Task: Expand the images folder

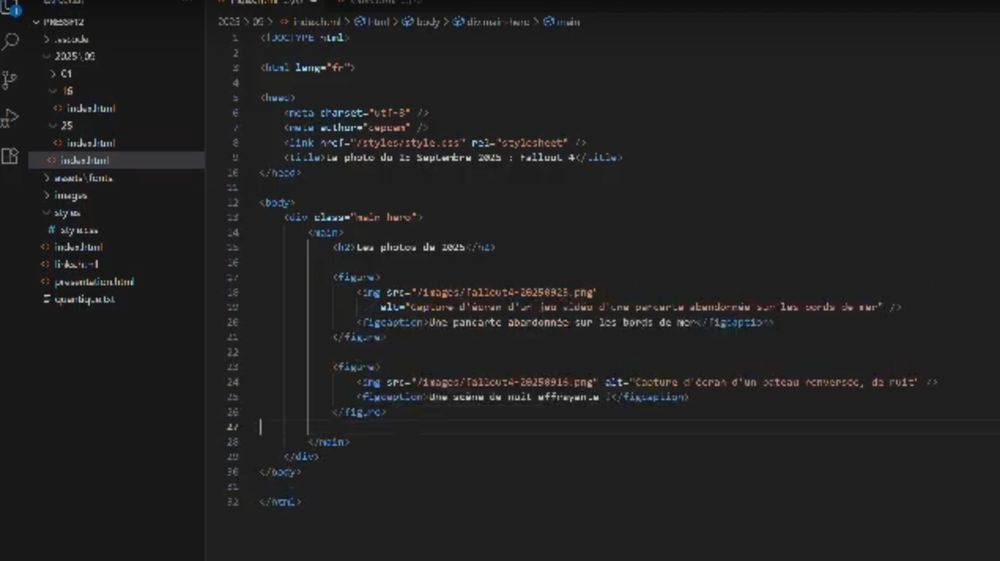Action: coord(47,195)
